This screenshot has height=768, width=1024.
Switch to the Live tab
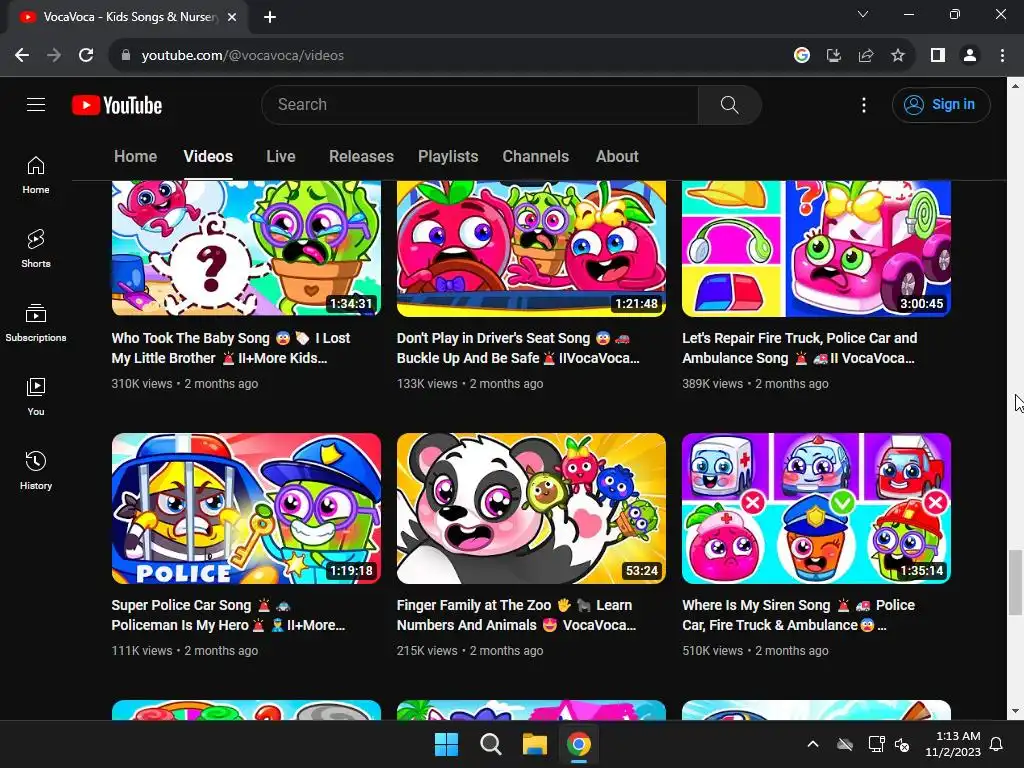tap(281, 157)
